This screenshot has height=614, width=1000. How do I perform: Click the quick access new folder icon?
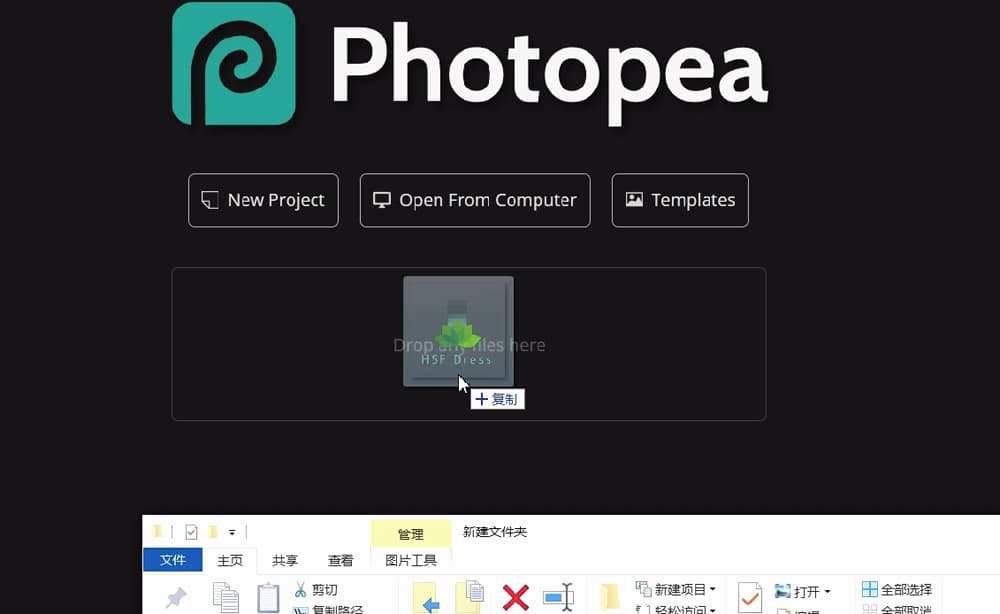click(x=213, y=532)
